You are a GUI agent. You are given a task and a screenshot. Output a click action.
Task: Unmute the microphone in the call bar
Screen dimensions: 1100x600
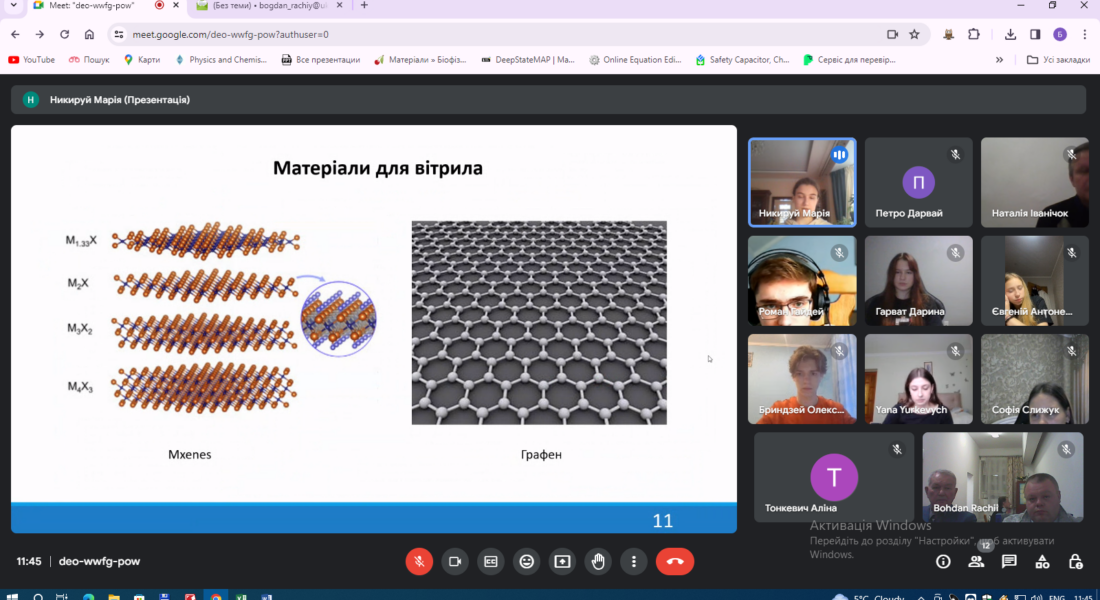(x=419, y=561)
